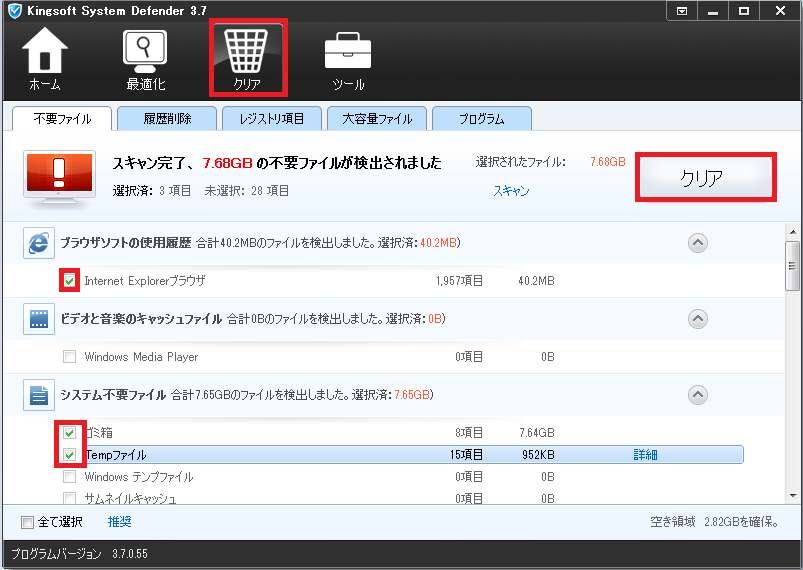This screenshot has width=803, height=570.
Task: Uncheck the Internet Explorerブラウザ checkbox
Action: tap(69, 281)
